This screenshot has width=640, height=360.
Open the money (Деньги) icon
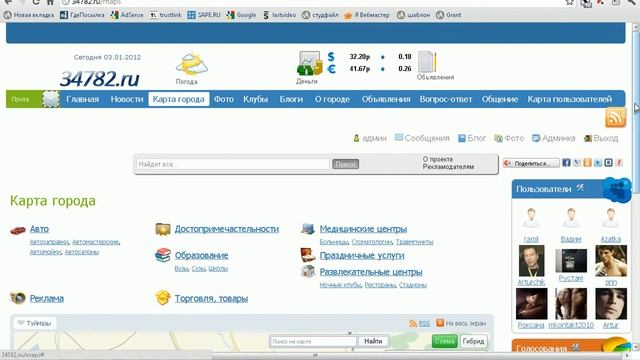[x=309, y=63]
